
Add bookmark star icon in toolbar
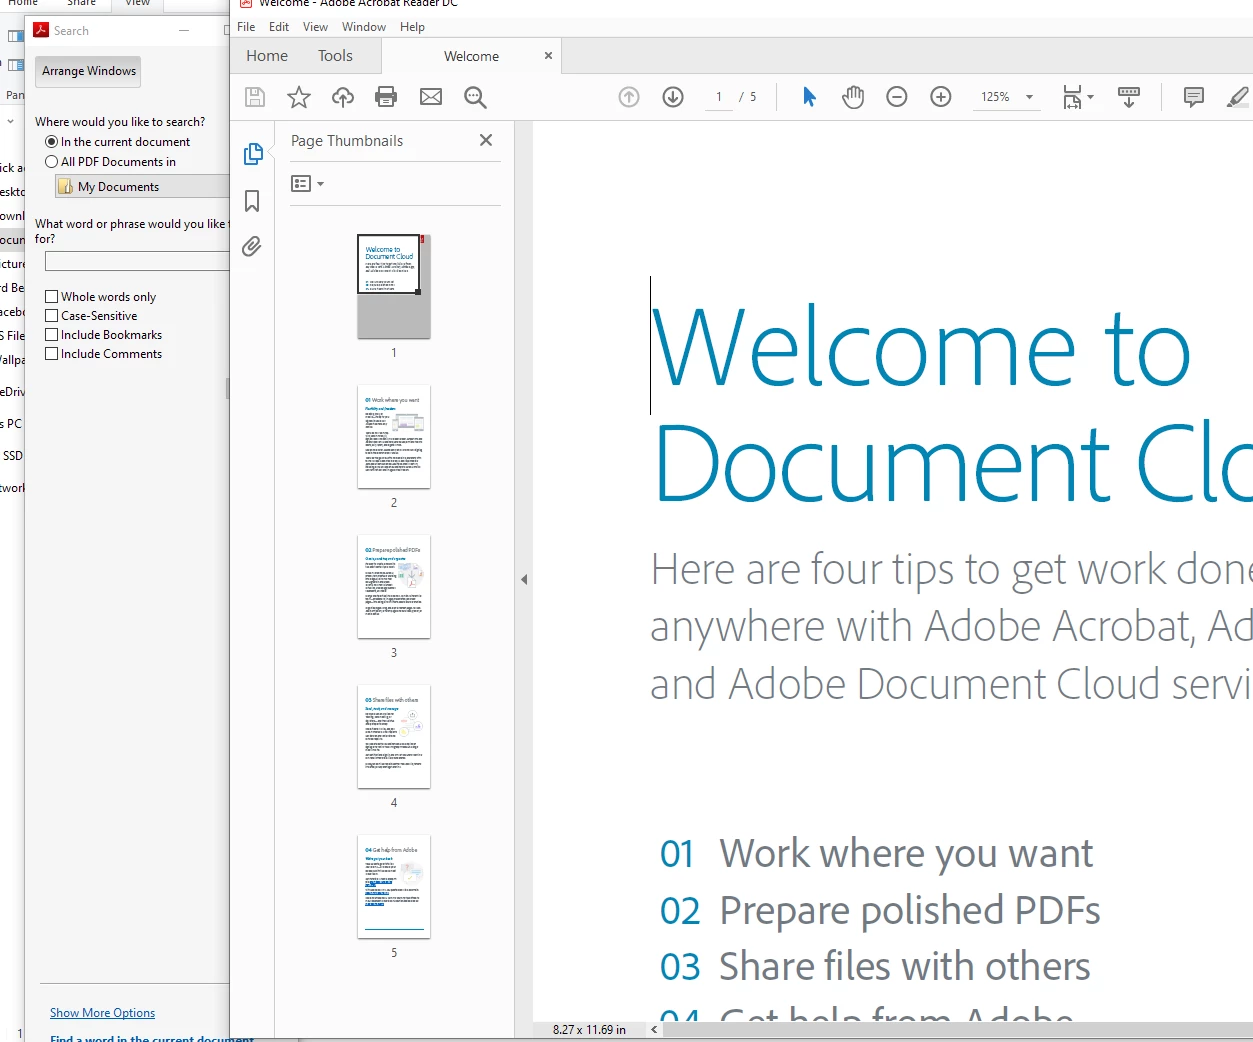299,97
